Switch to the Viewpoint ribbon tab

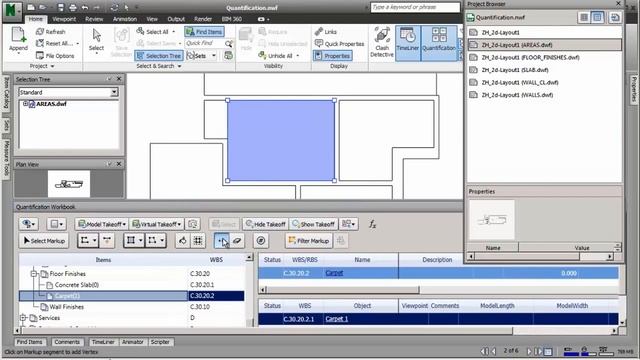64,19
